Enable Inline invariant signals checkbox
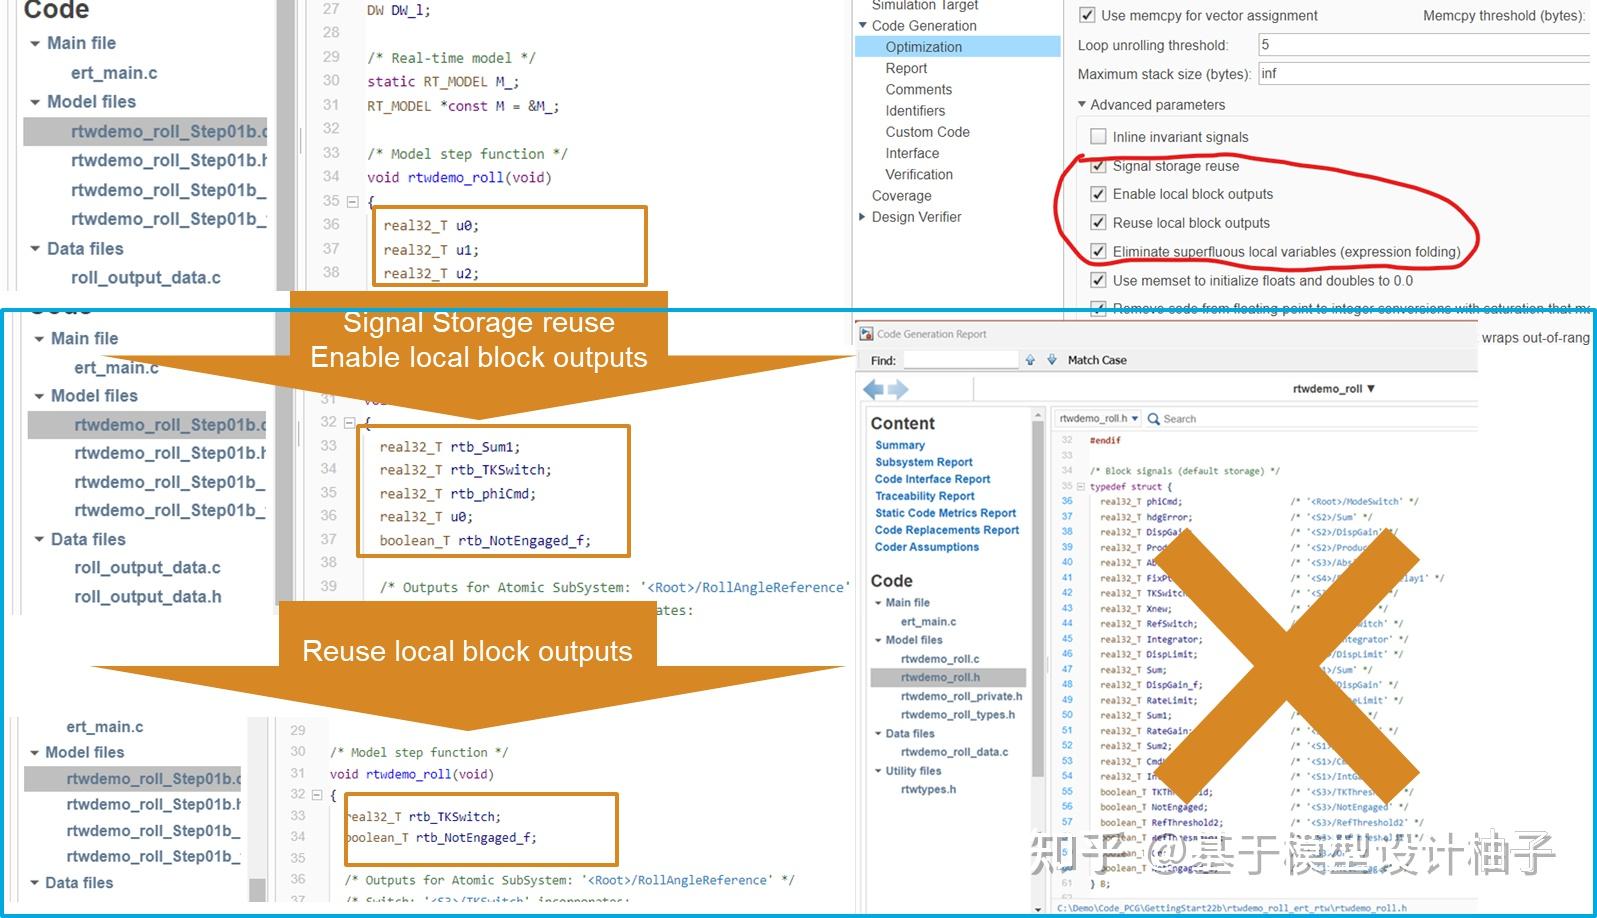 click(x=1098, y=137)
